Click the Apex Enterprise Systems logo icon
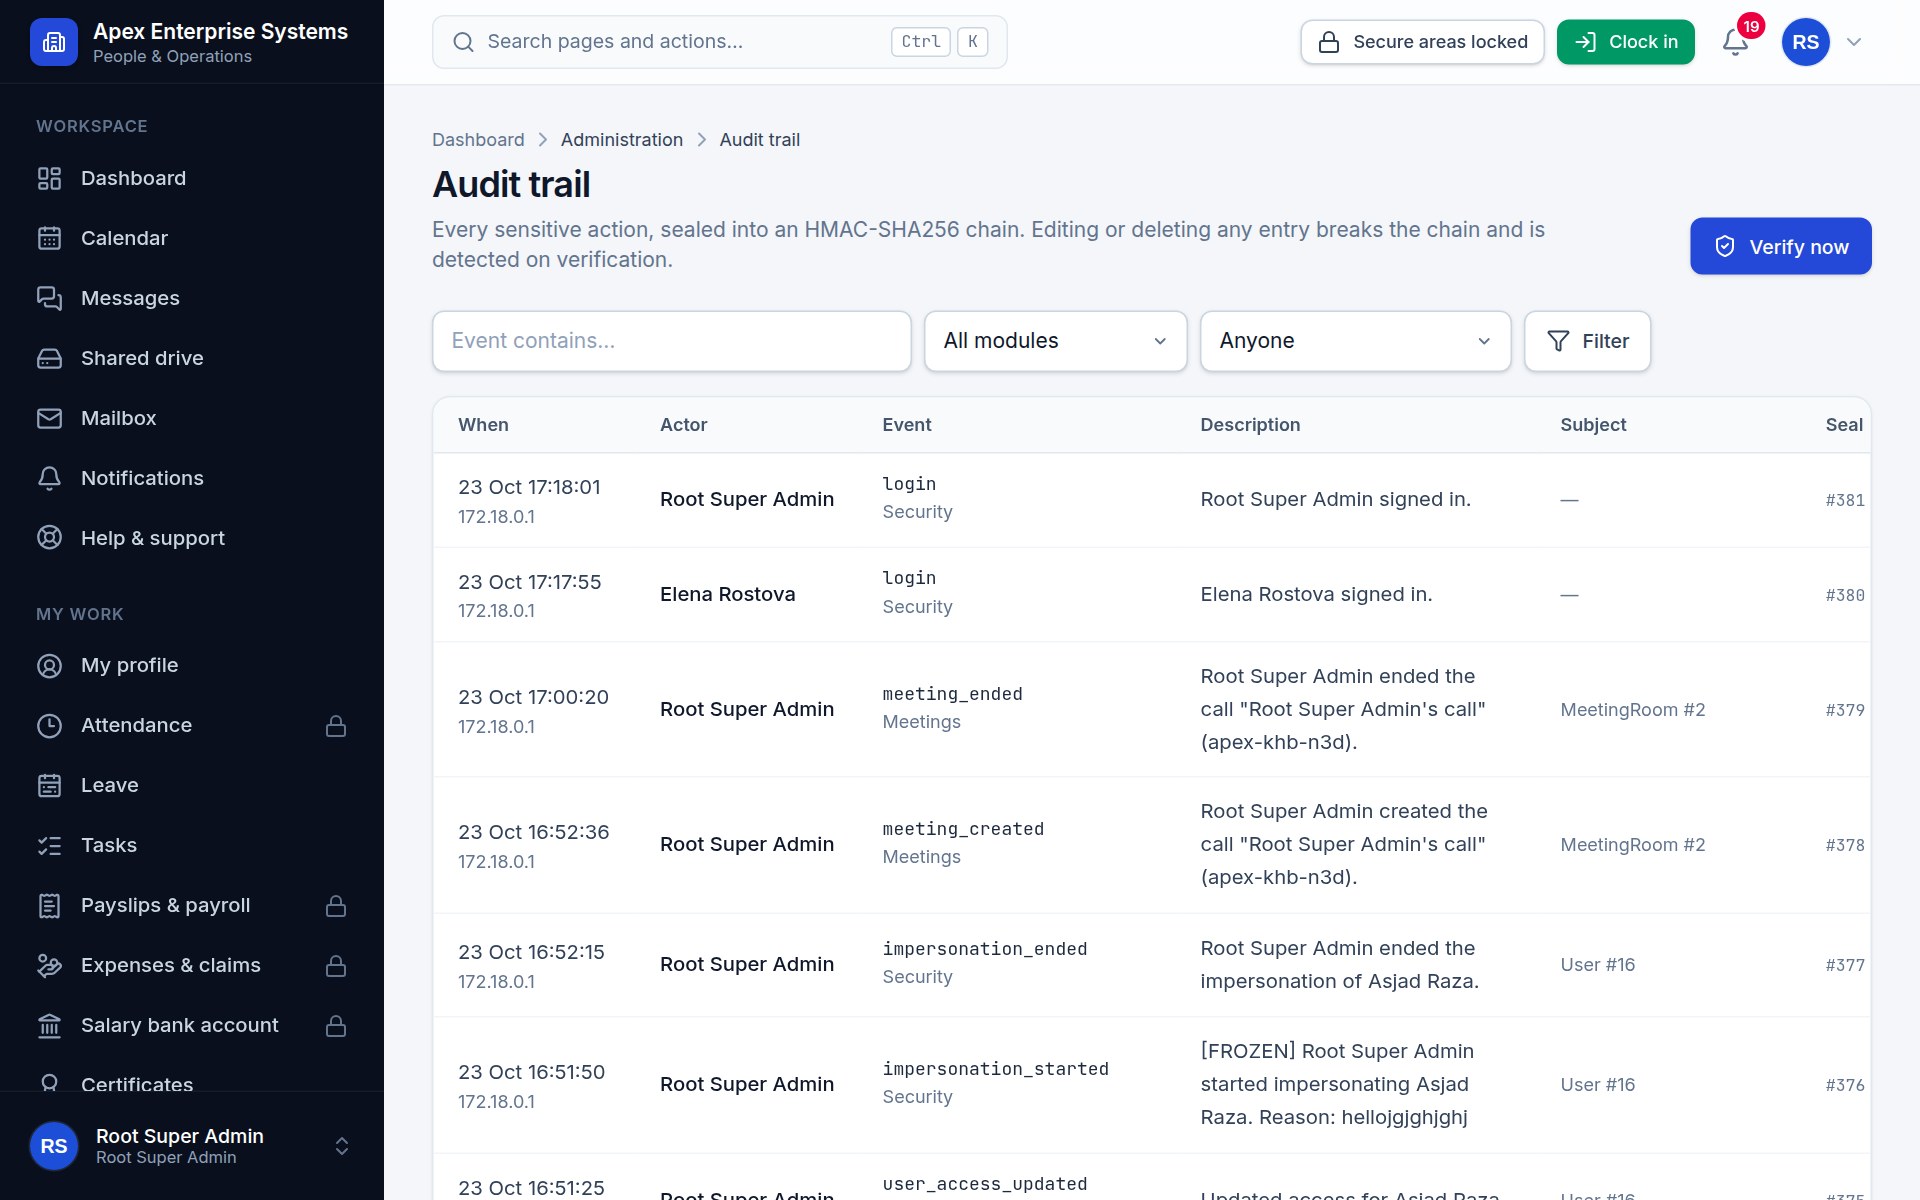 54,42
